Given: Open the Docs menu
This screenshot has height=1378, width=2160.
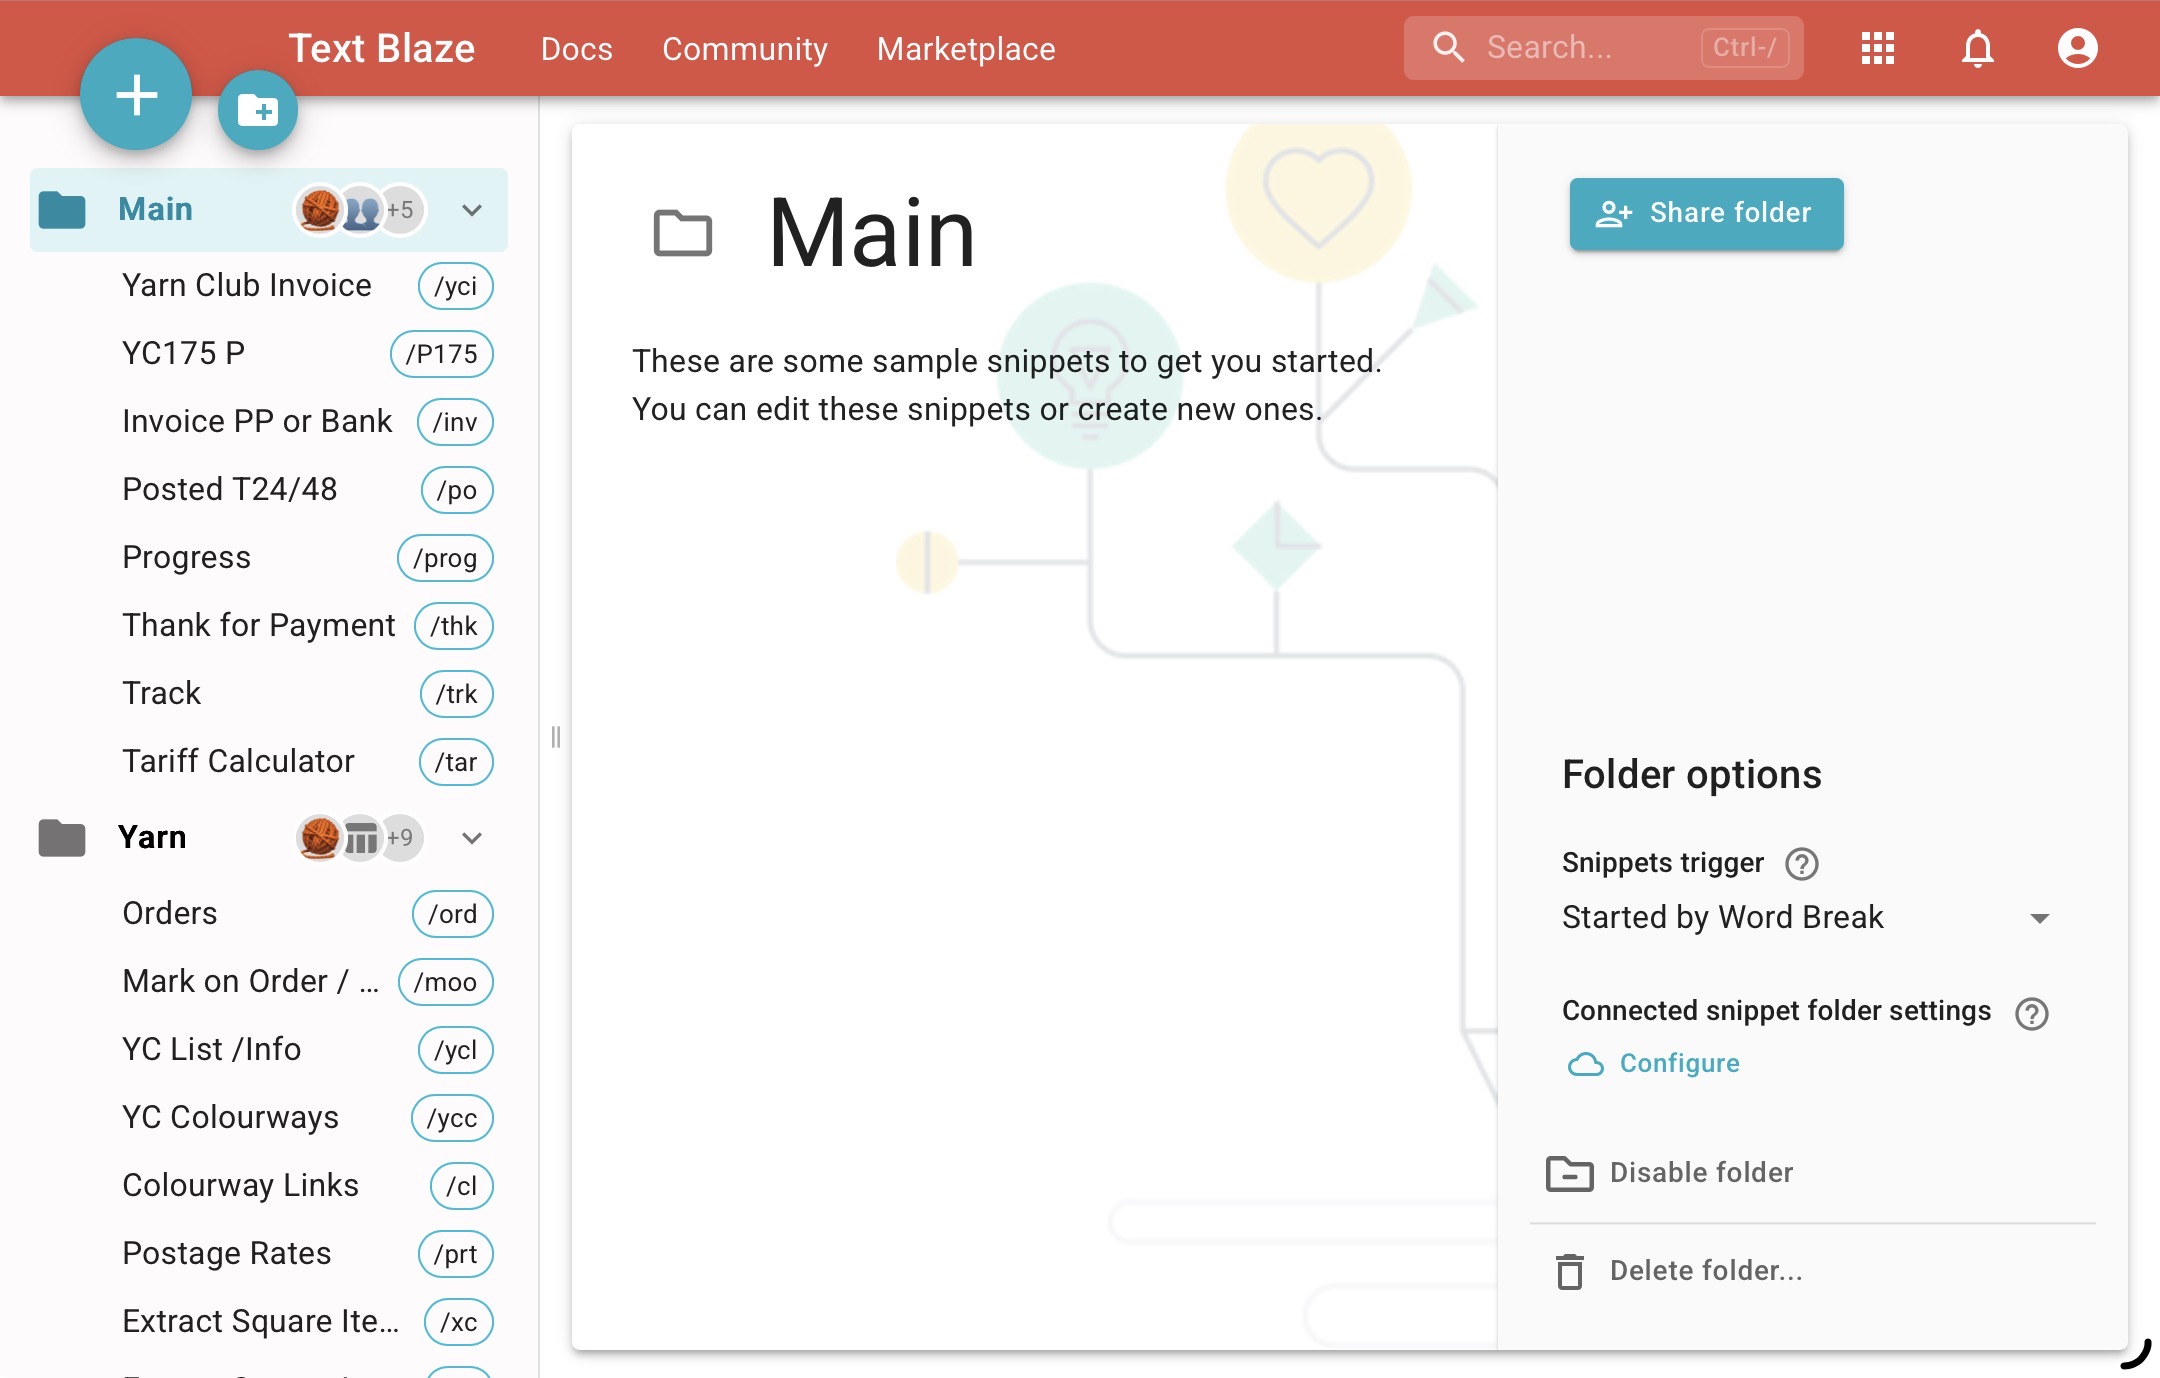Looking at the screenshot, I should click(577, 48).
